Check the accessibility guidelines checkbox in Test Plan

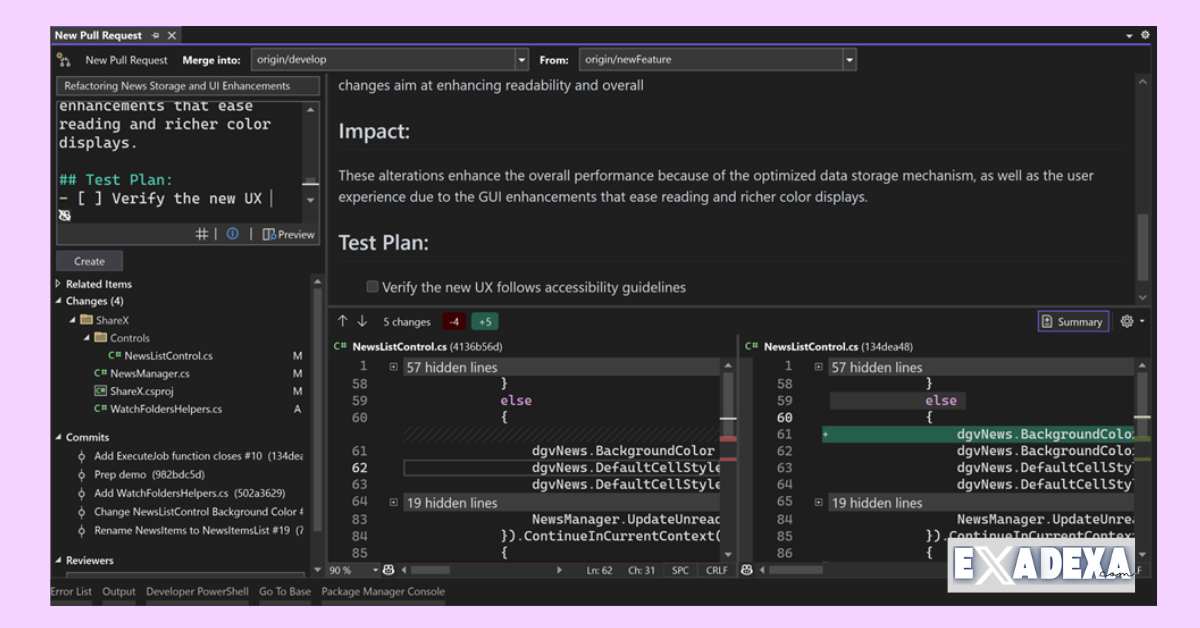pos(372,286)
